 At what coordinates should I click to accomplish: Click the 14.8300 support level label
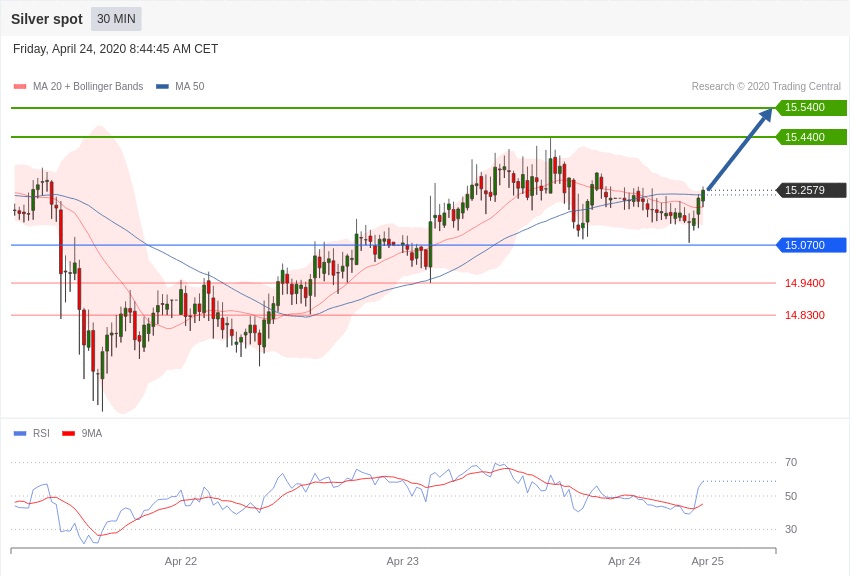pyautogui.click(x=804, y=315)
